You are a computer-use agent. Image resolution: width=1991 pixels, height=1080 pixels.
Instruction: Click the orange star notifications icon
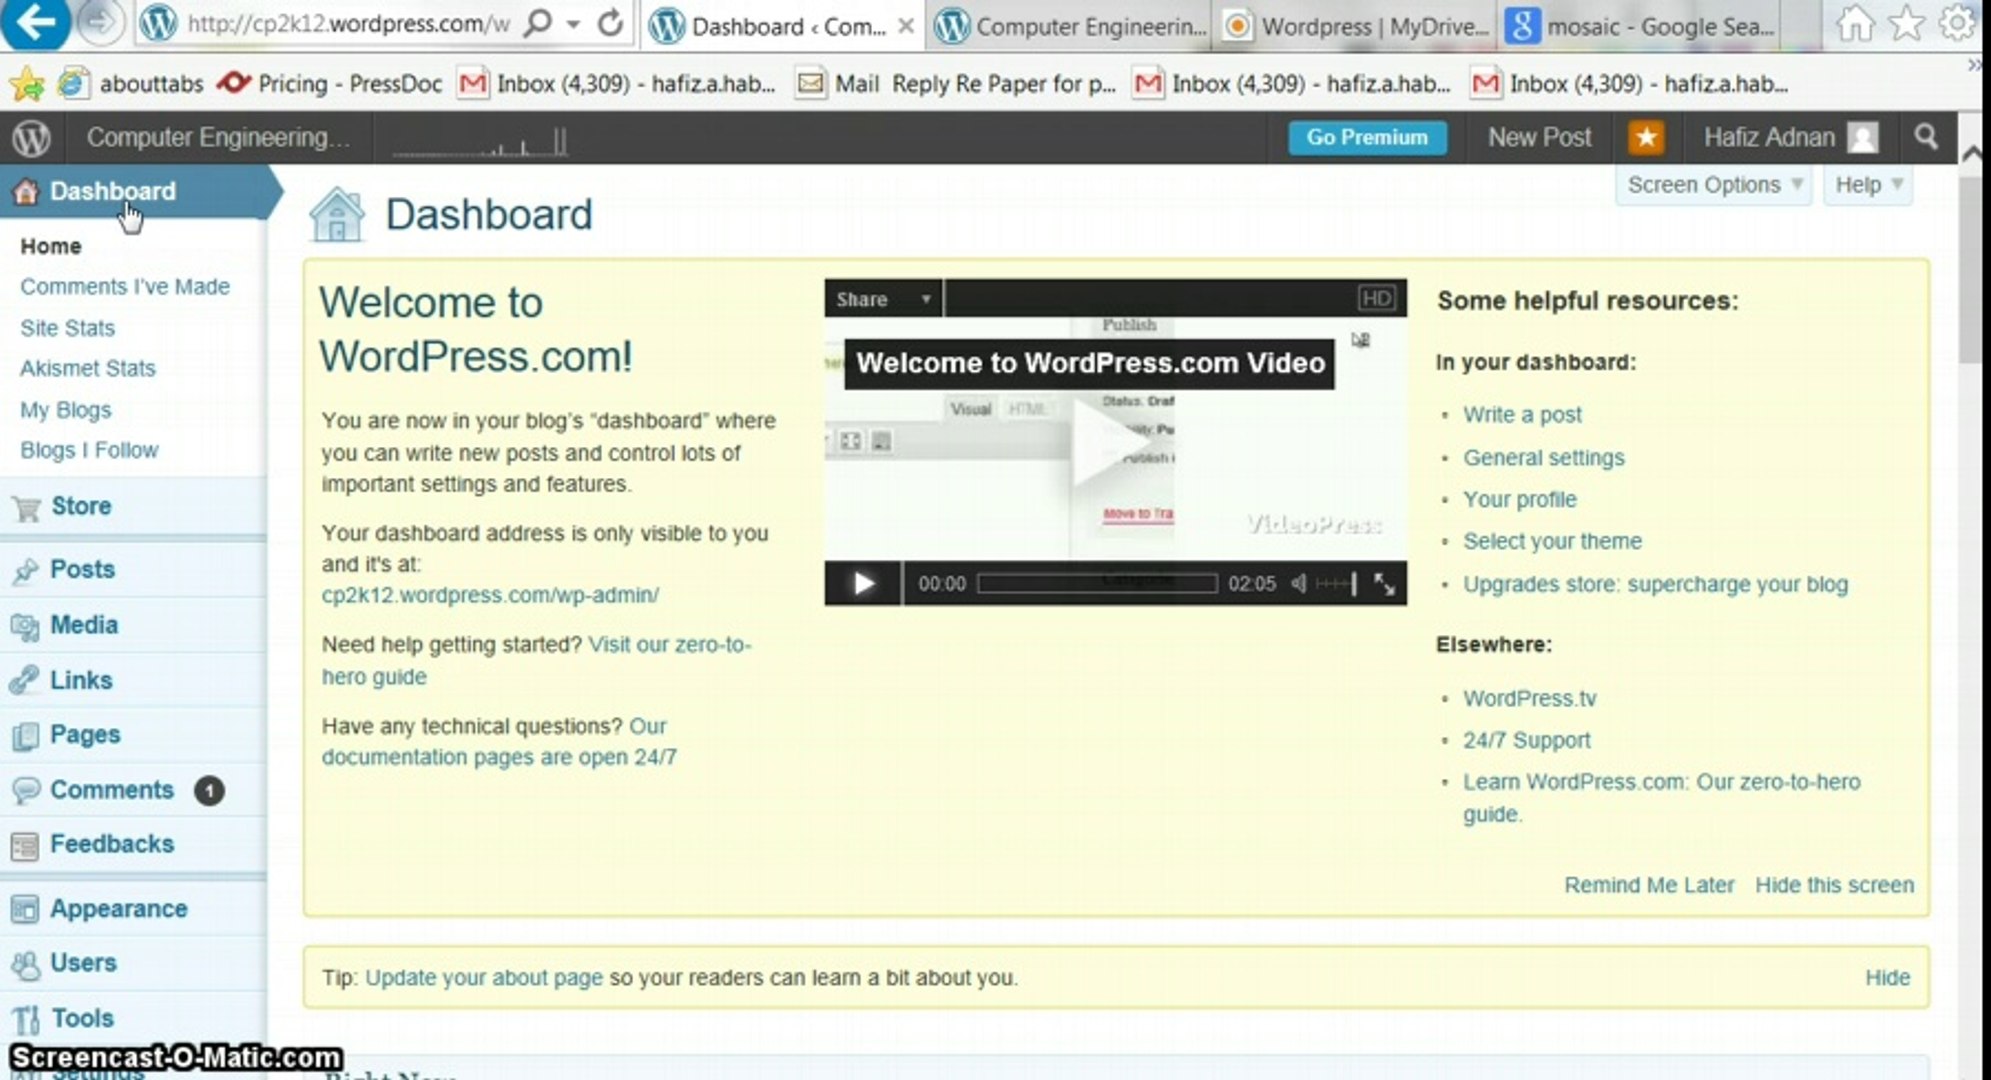(1646, 137)
